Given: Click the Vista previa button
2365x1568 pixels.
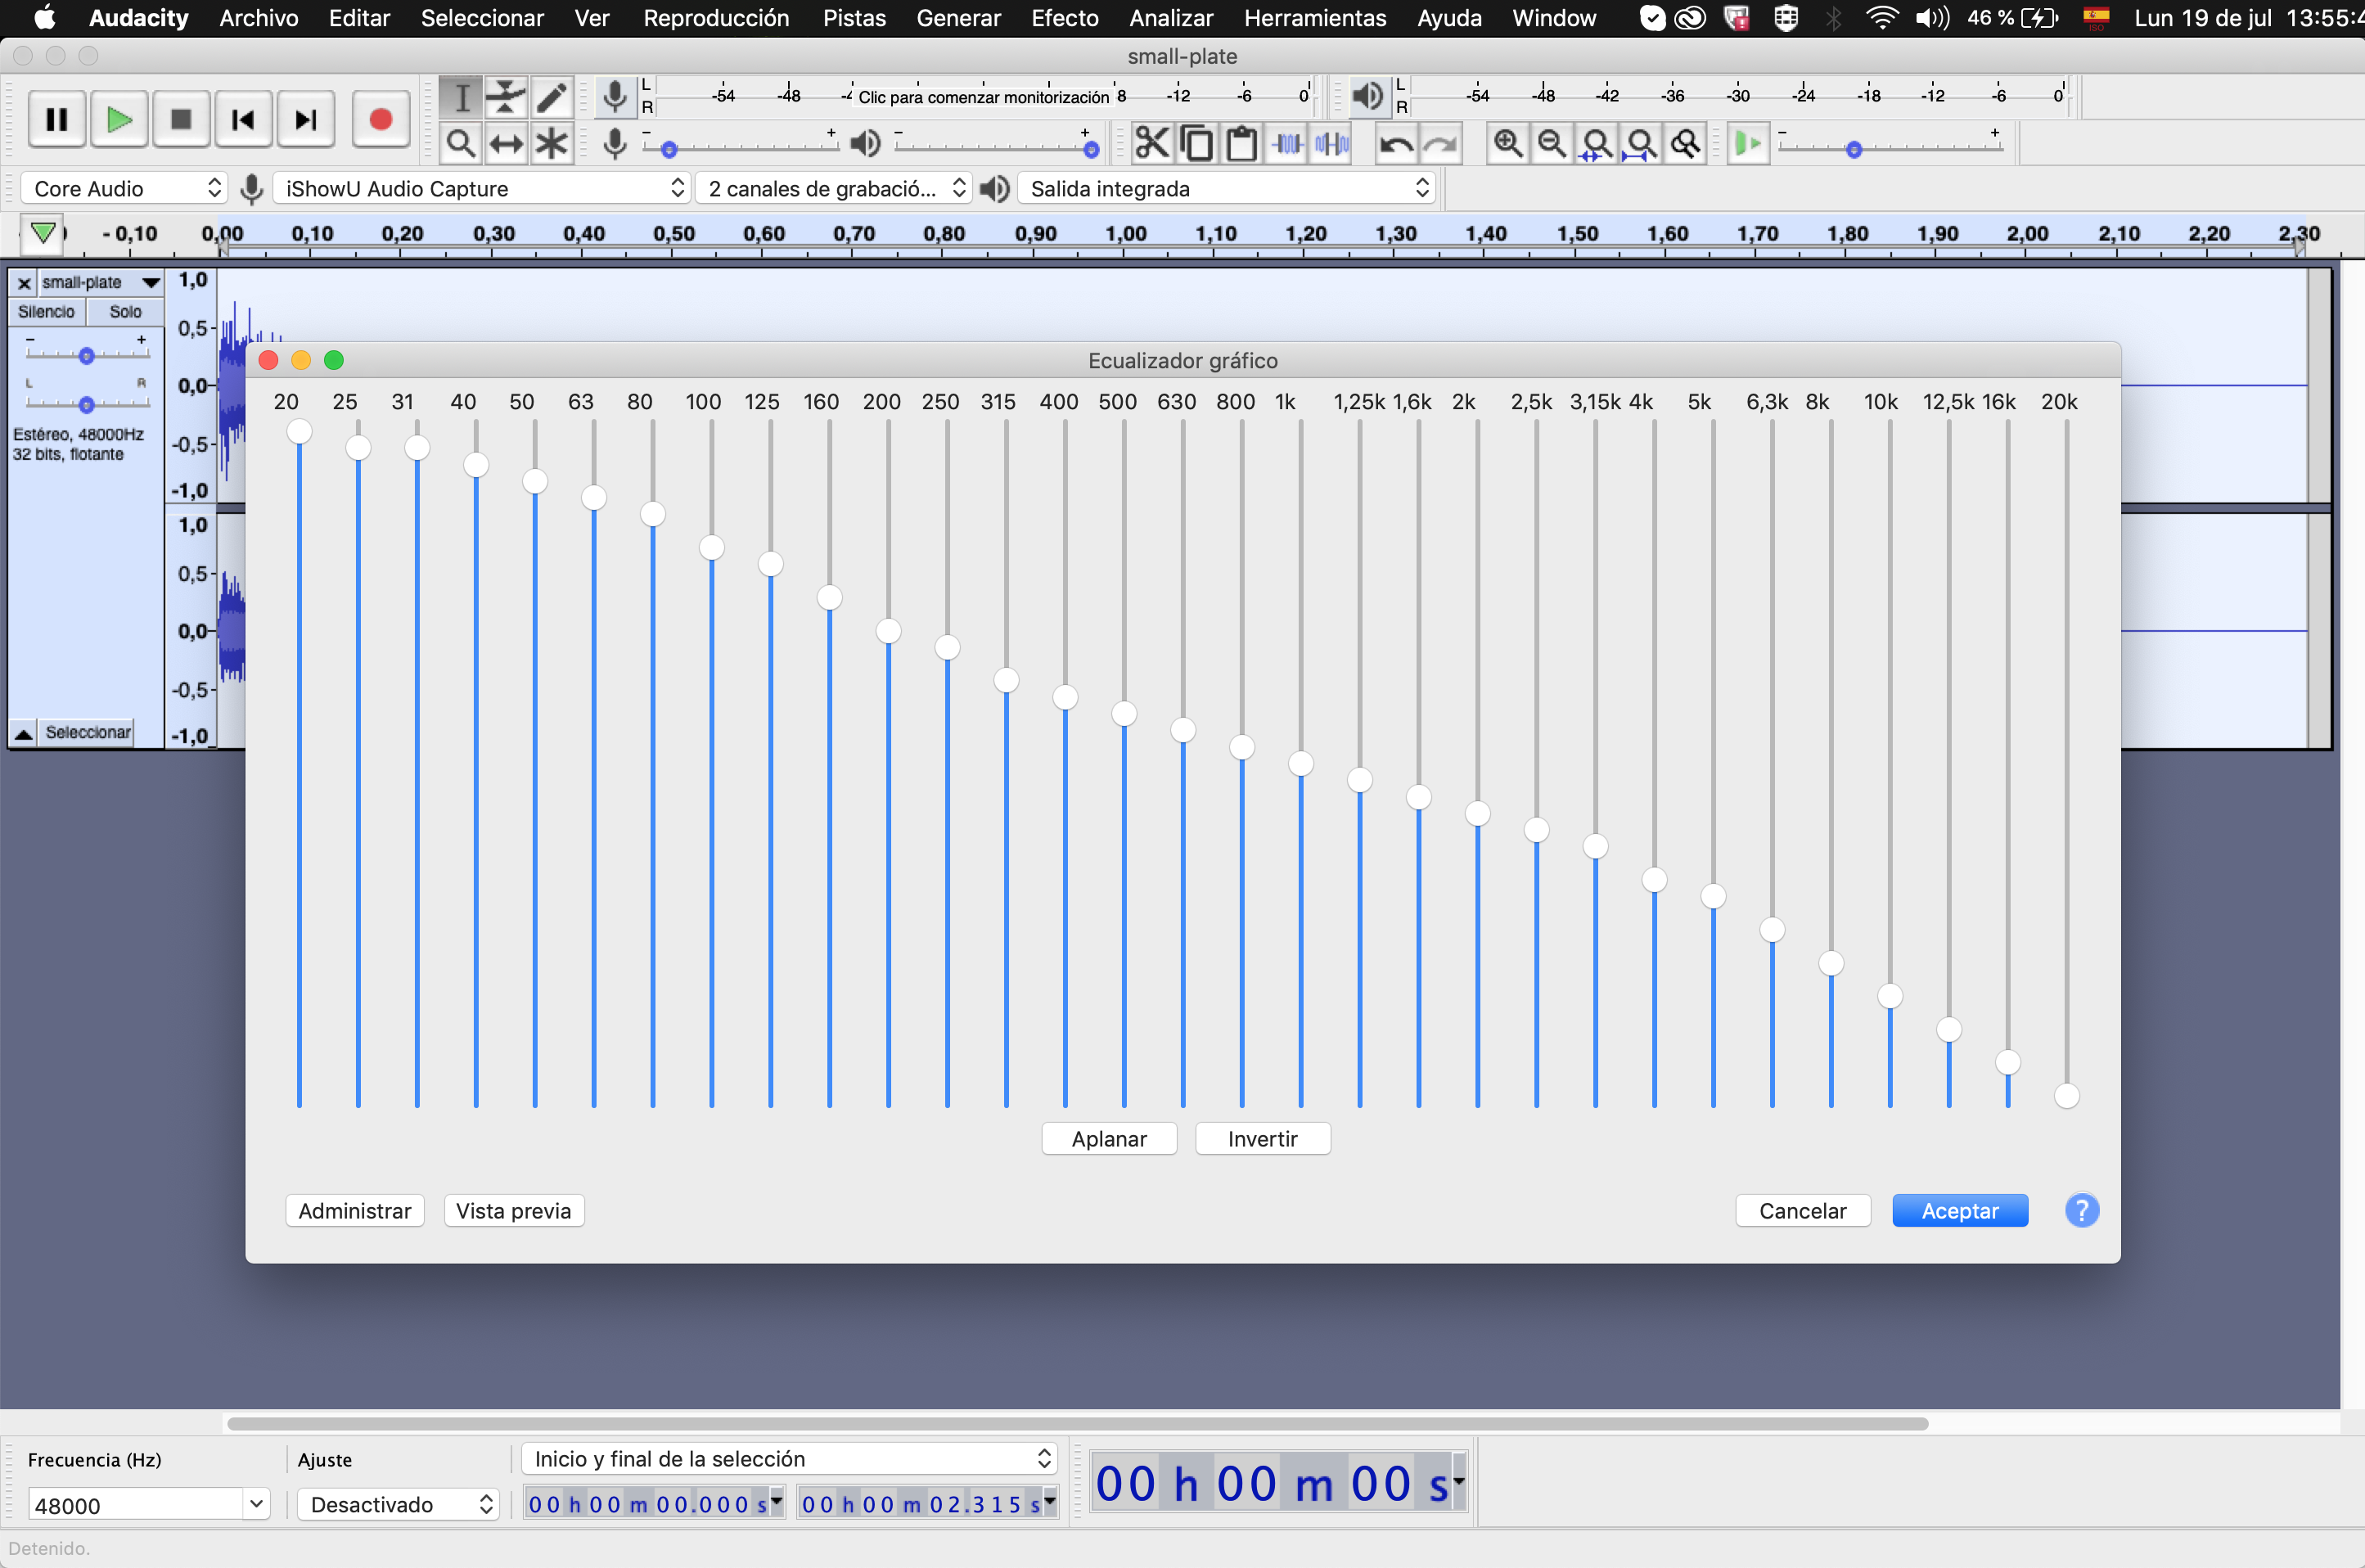Looking at the screenshot, I should (514, 1211).
